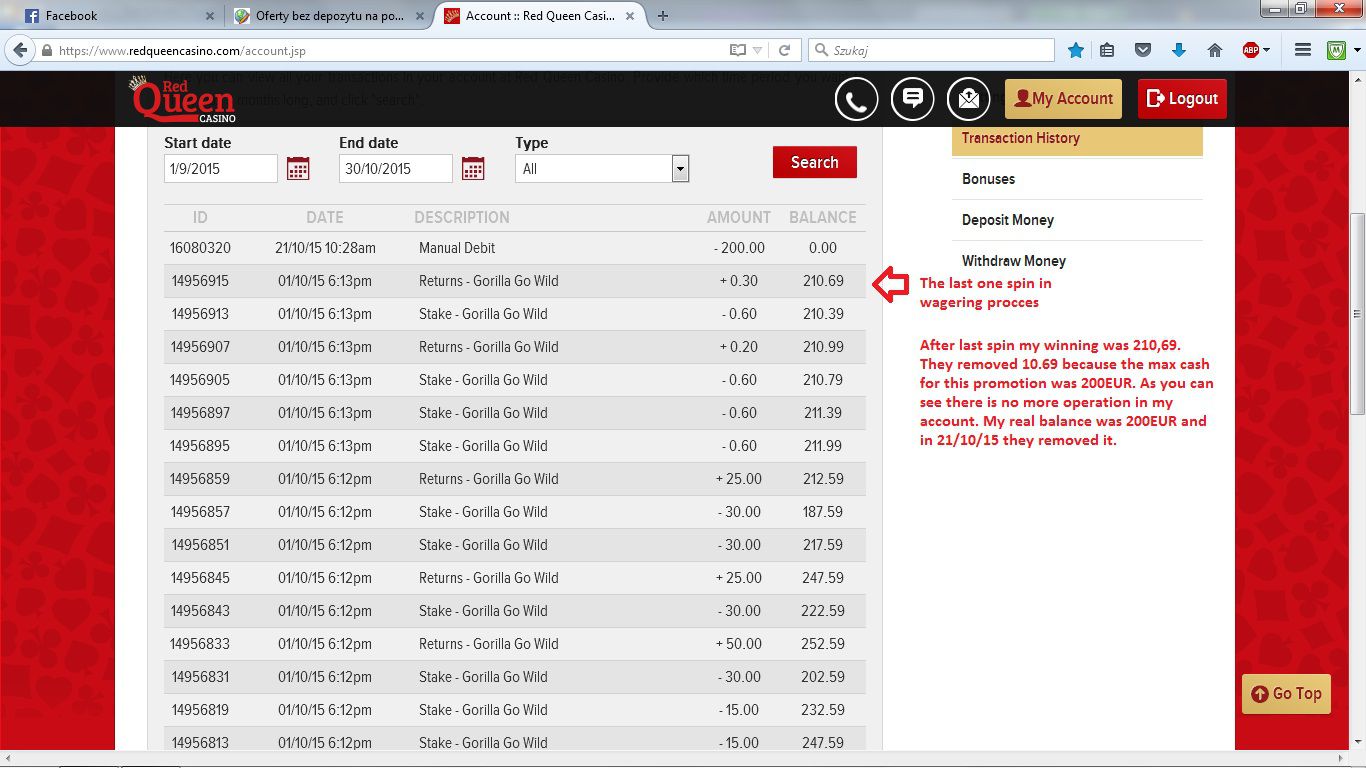Open Deposit Money in the sidebar
This screenshot has width=1366, height=768.
(x=1077, y=220)
